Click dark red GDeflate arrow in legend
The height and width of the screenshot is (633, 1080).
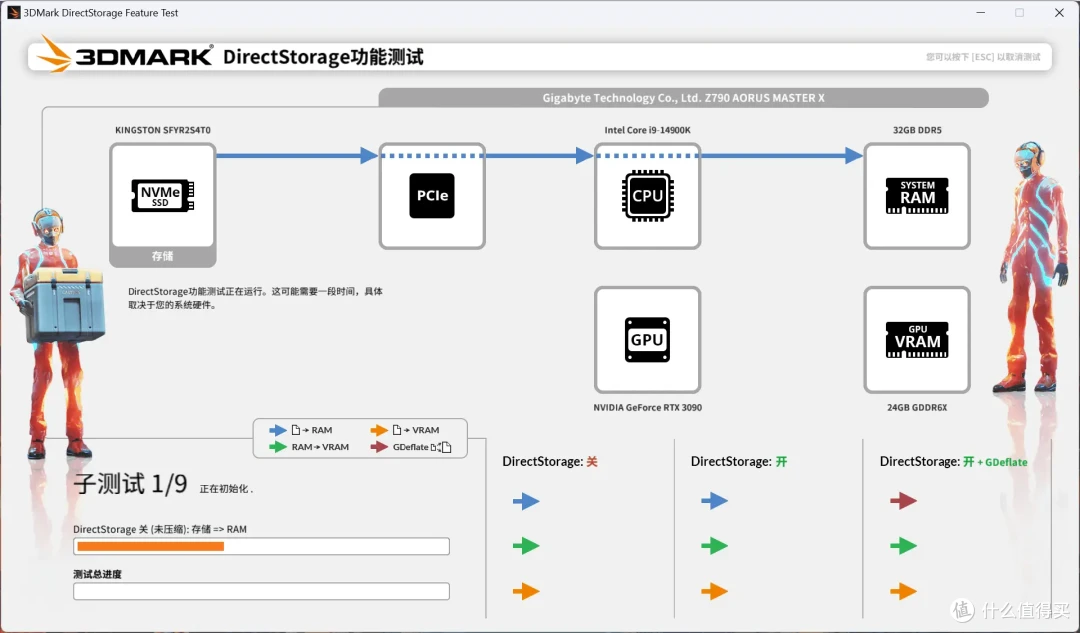(x=379, y=447)
